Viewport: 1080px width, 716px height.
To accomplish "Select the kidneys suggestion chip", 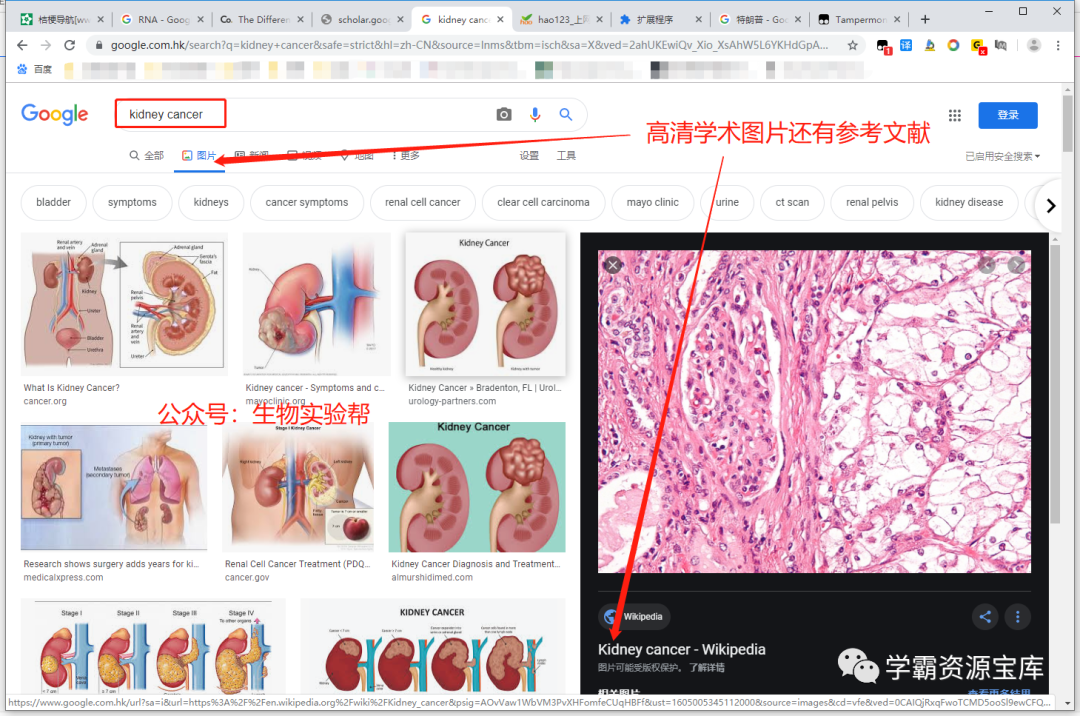I will pyautogui.click(x=211, y=202).
